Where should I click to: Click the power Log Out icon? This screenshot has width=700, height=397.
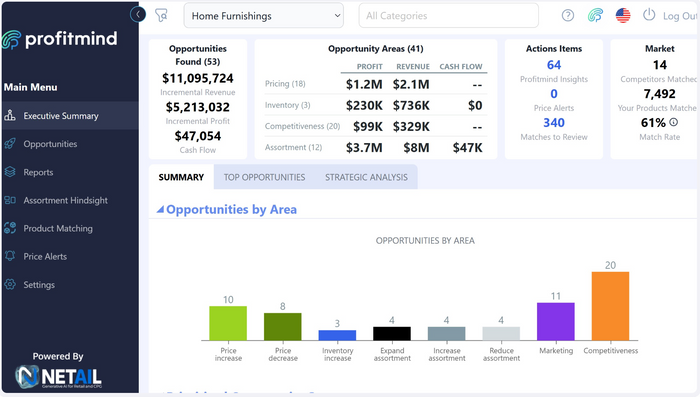(649, 15)
